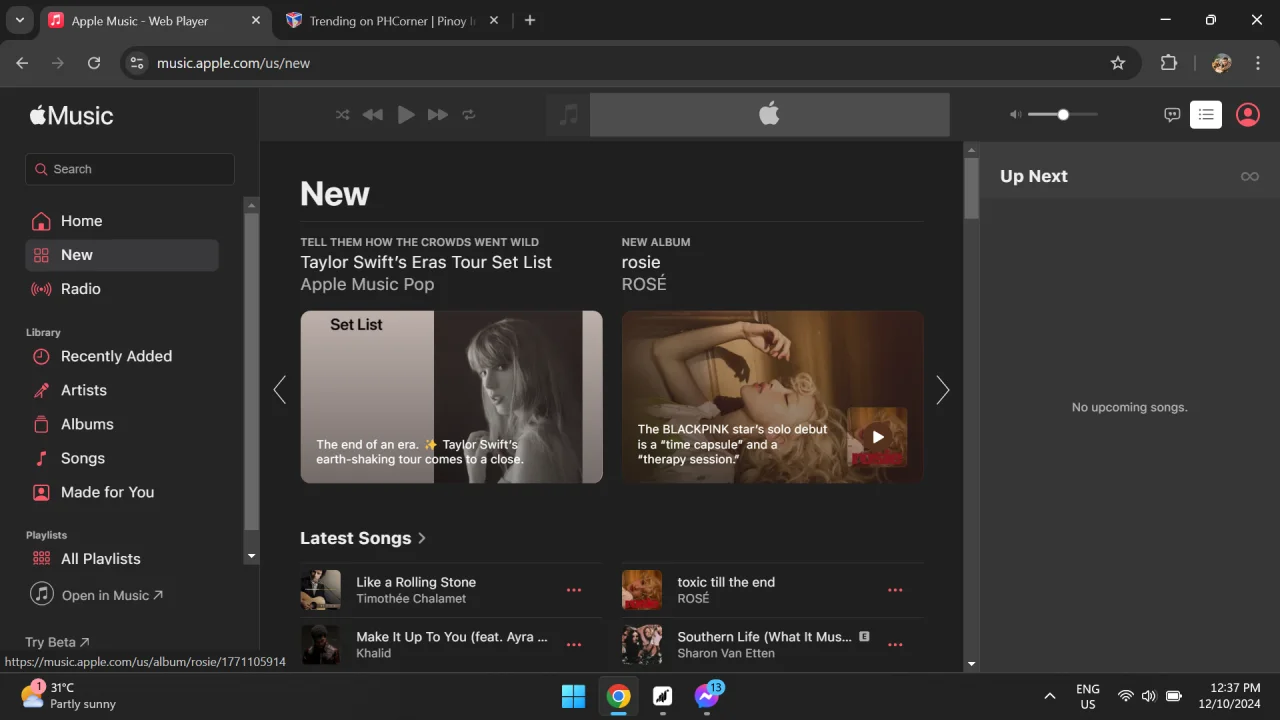Image resolution: width=1280 pixels, height=720 pixels.
Task: Open more options for Make It Up To You
Action: click(574, 645)
